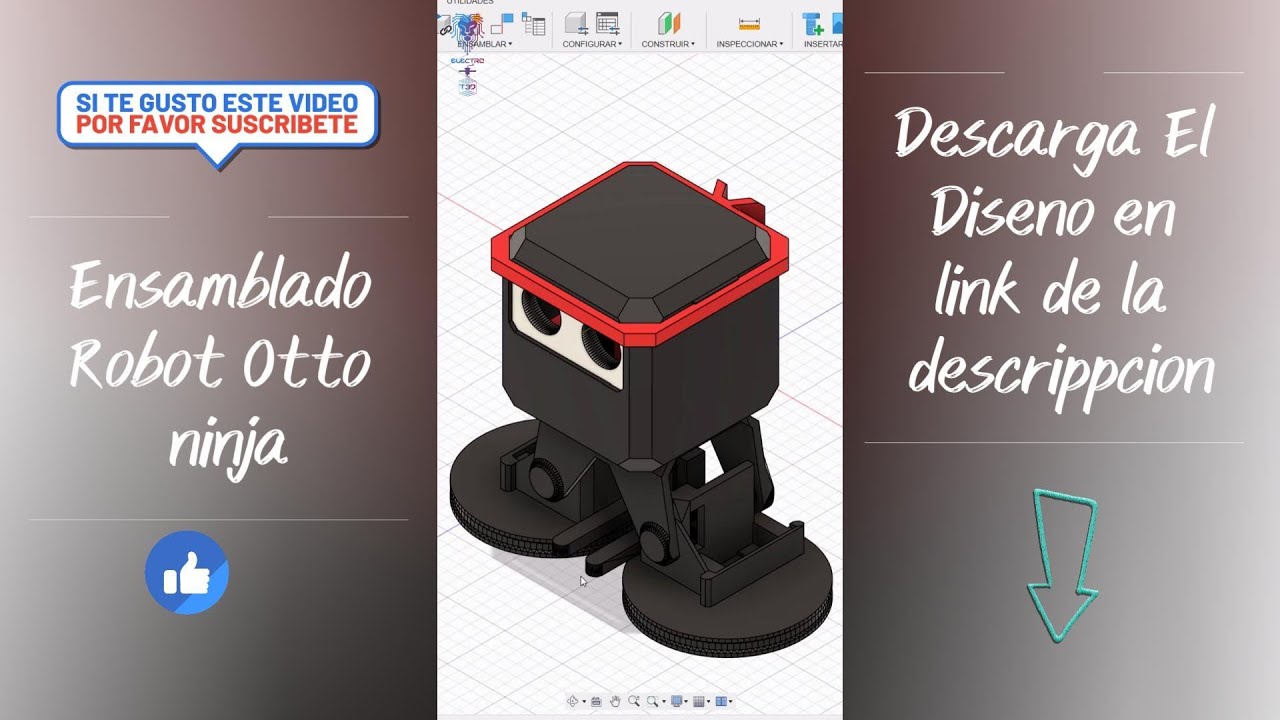Viewport: 1280px width, 720px height.
Task: Expand the Orbit type dropdown arrow
Action: [x=584, y=701]
